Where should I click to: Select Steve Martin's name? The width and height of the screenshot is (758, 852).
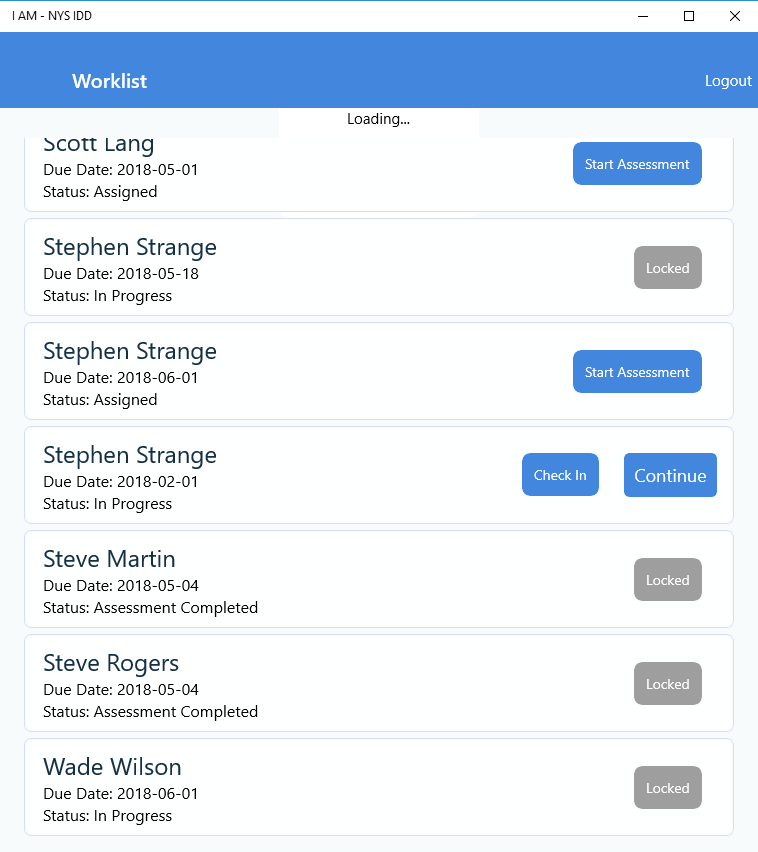pos(109,559)
